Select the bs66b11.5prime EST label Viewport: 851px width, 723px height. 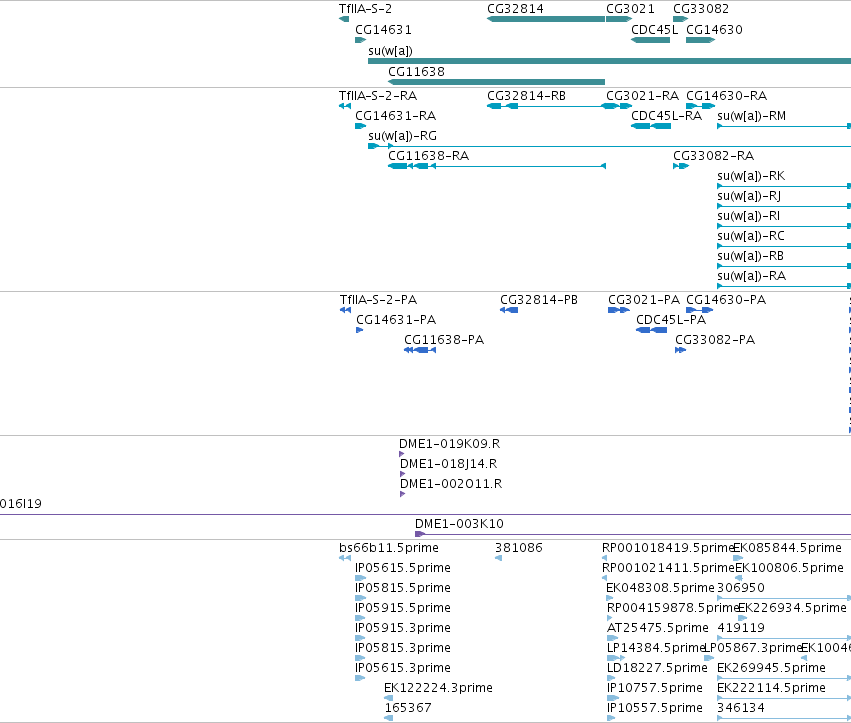coord(389,548)
